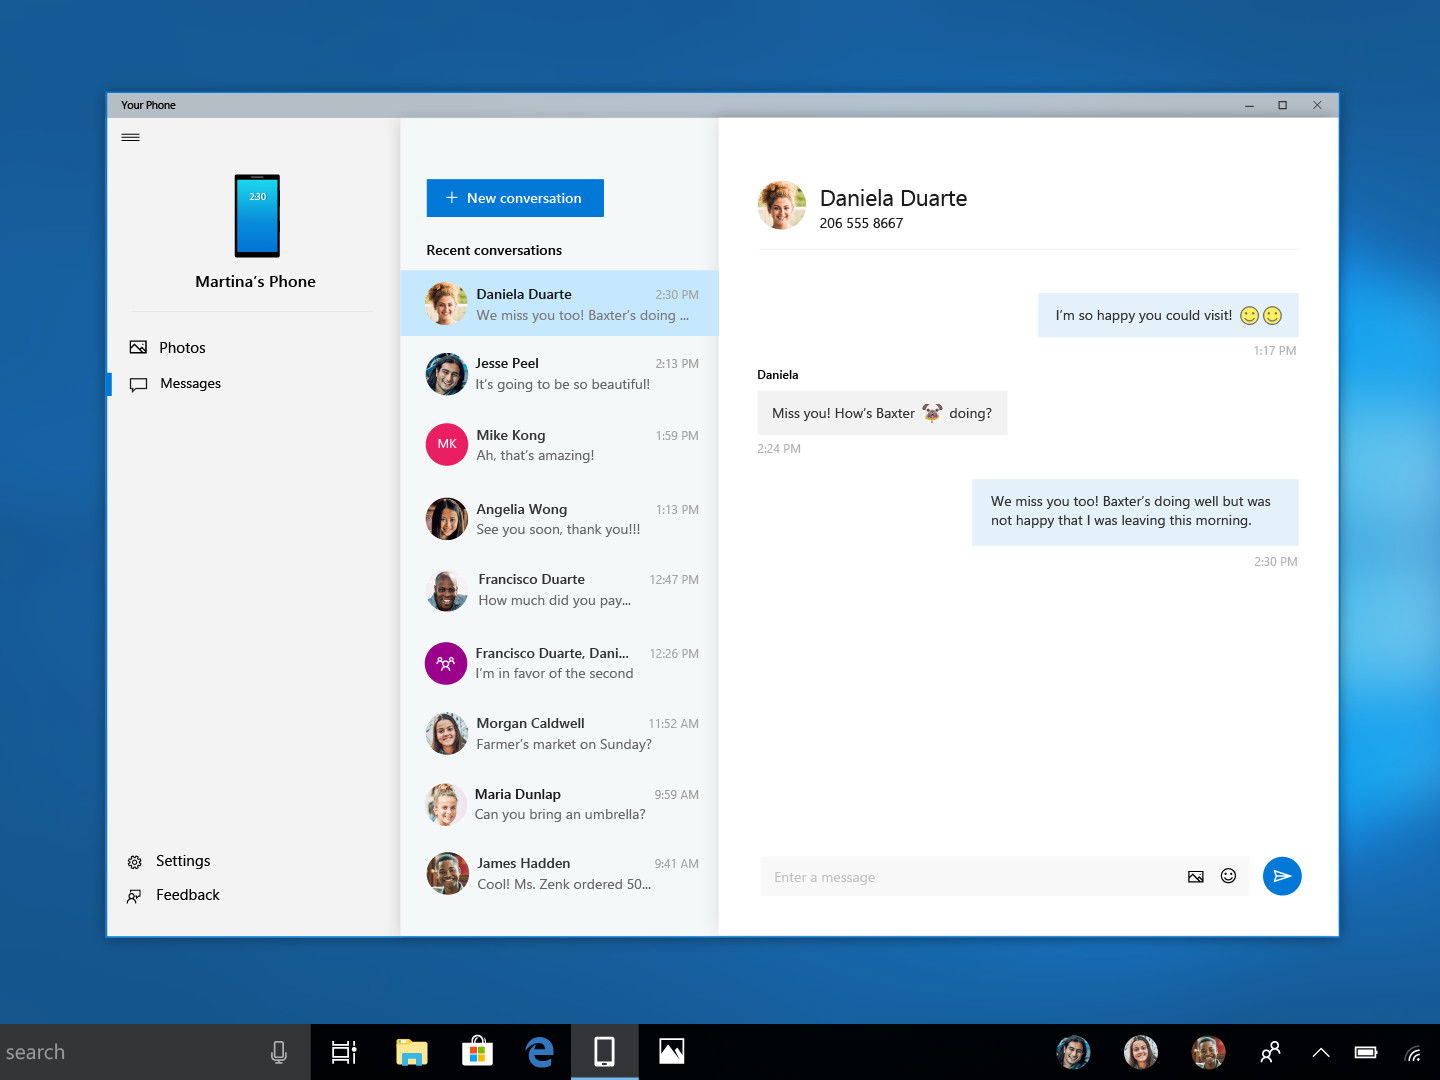The height and width of the screenshot is (1080, 1440).
Task: Open Morgan Caldwell conversation
Action: point(560,734)
